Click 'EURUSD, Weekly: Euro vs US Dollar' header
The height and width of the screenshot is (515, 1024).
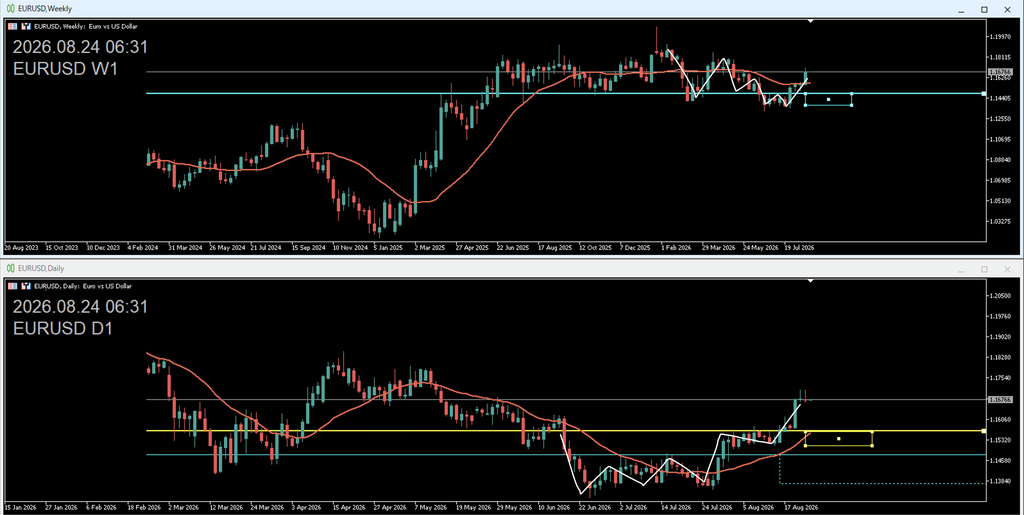pyautogui.click(x=86, y=26)
